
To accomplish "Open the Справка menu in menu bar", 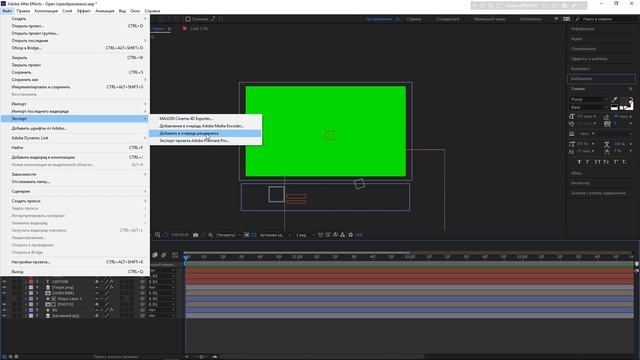I will click(x=152, y=11).
